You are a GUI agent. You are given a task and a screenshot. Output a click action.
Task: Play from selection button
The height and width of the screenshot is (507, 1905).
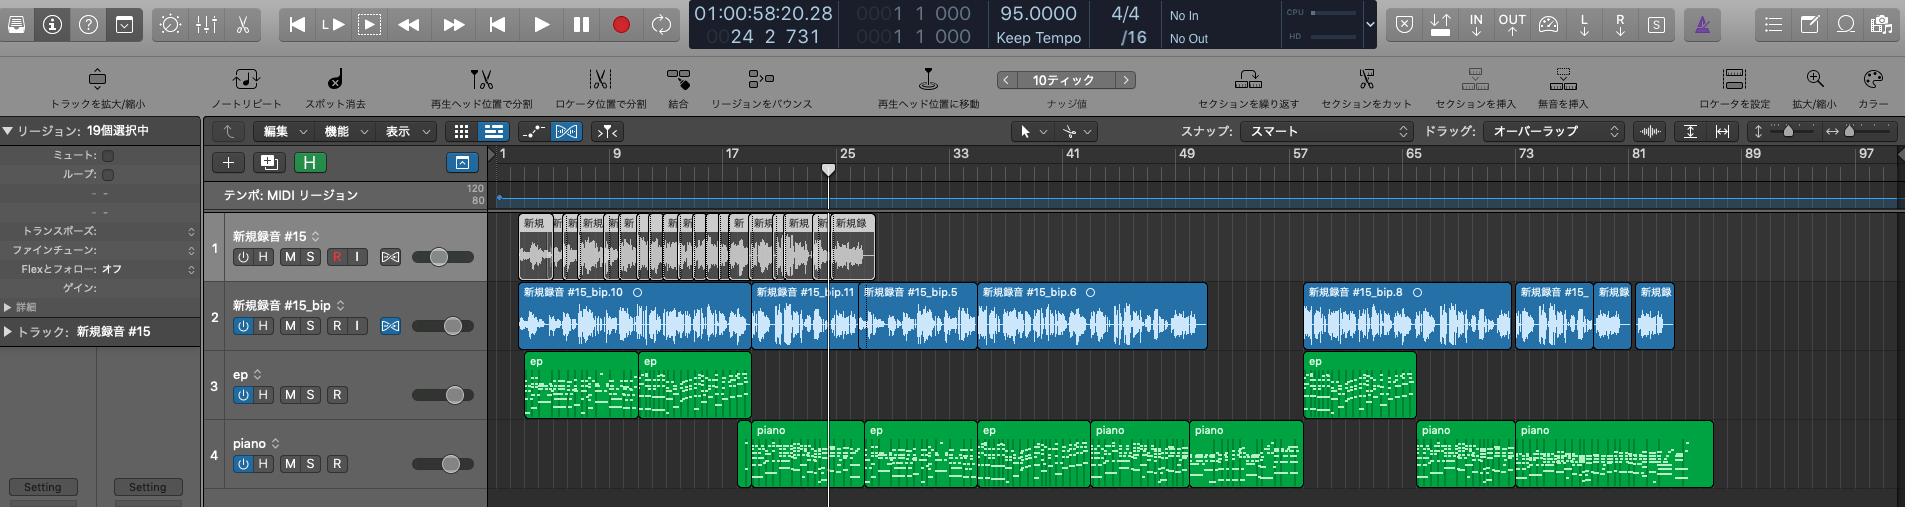(x=369, y=25)
